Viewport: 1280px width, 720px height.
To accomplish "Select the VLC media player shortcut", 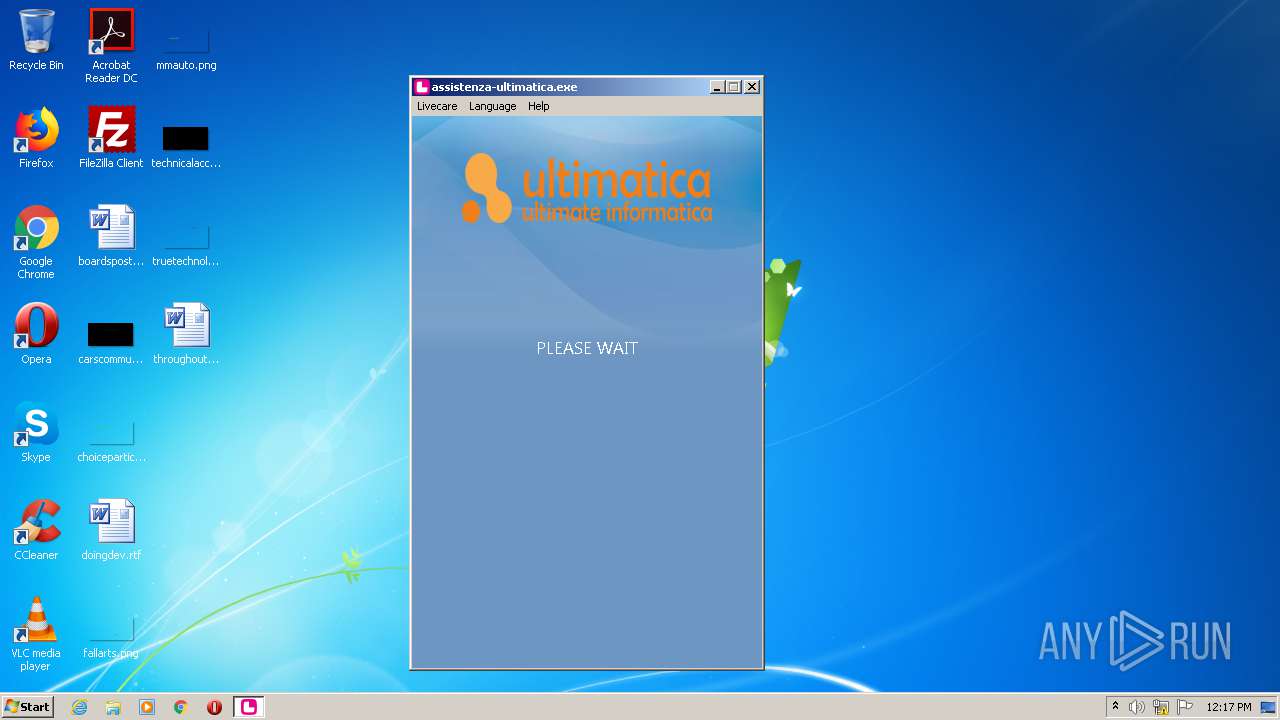I will (x=36, y=634).
